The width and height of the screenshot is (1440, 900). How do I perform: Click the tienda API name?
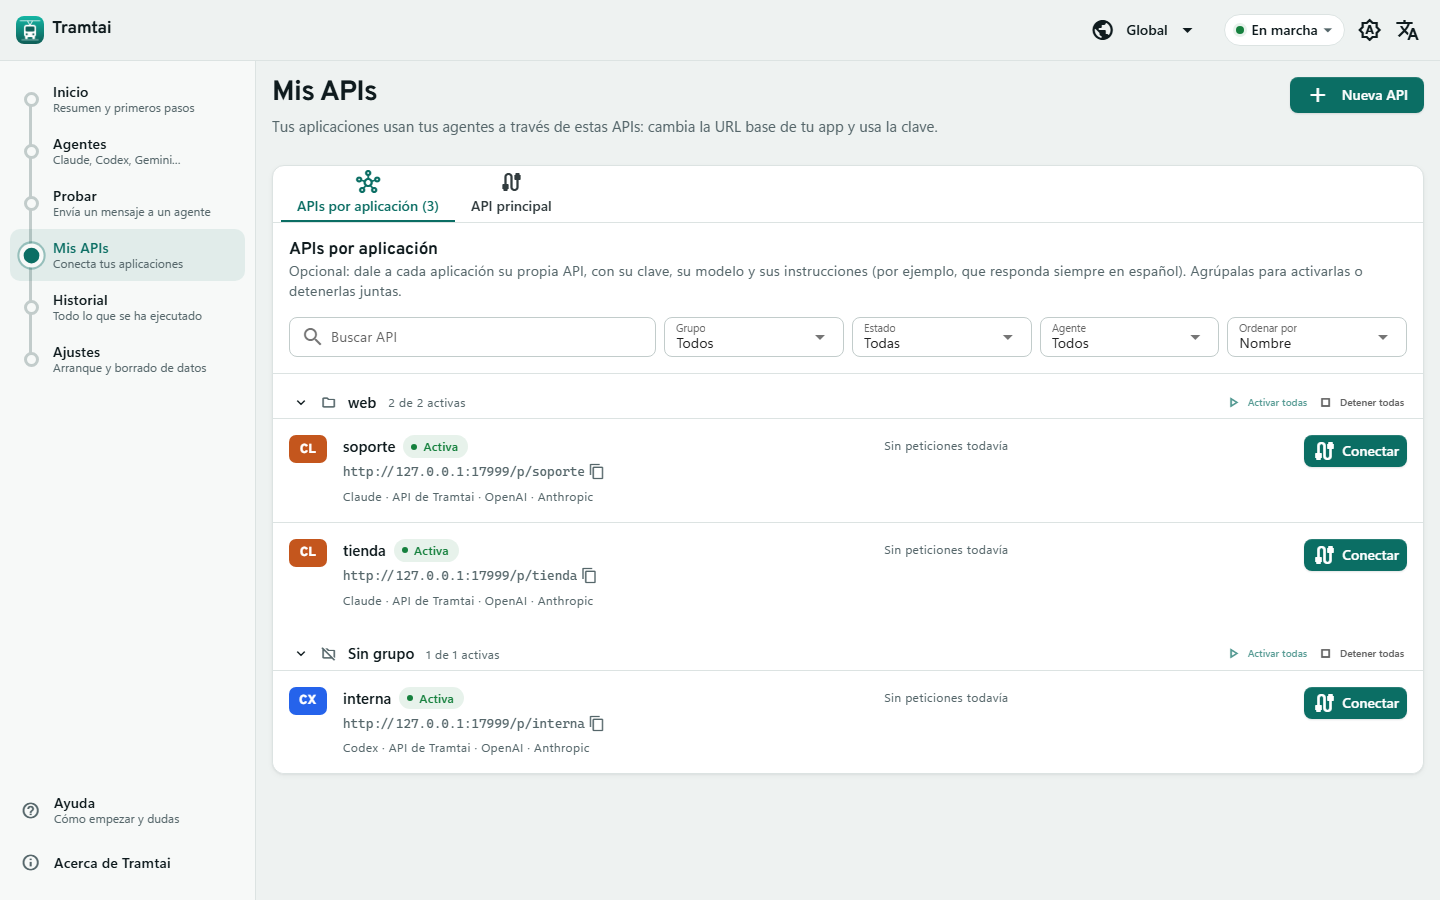[x=364, y=551]
